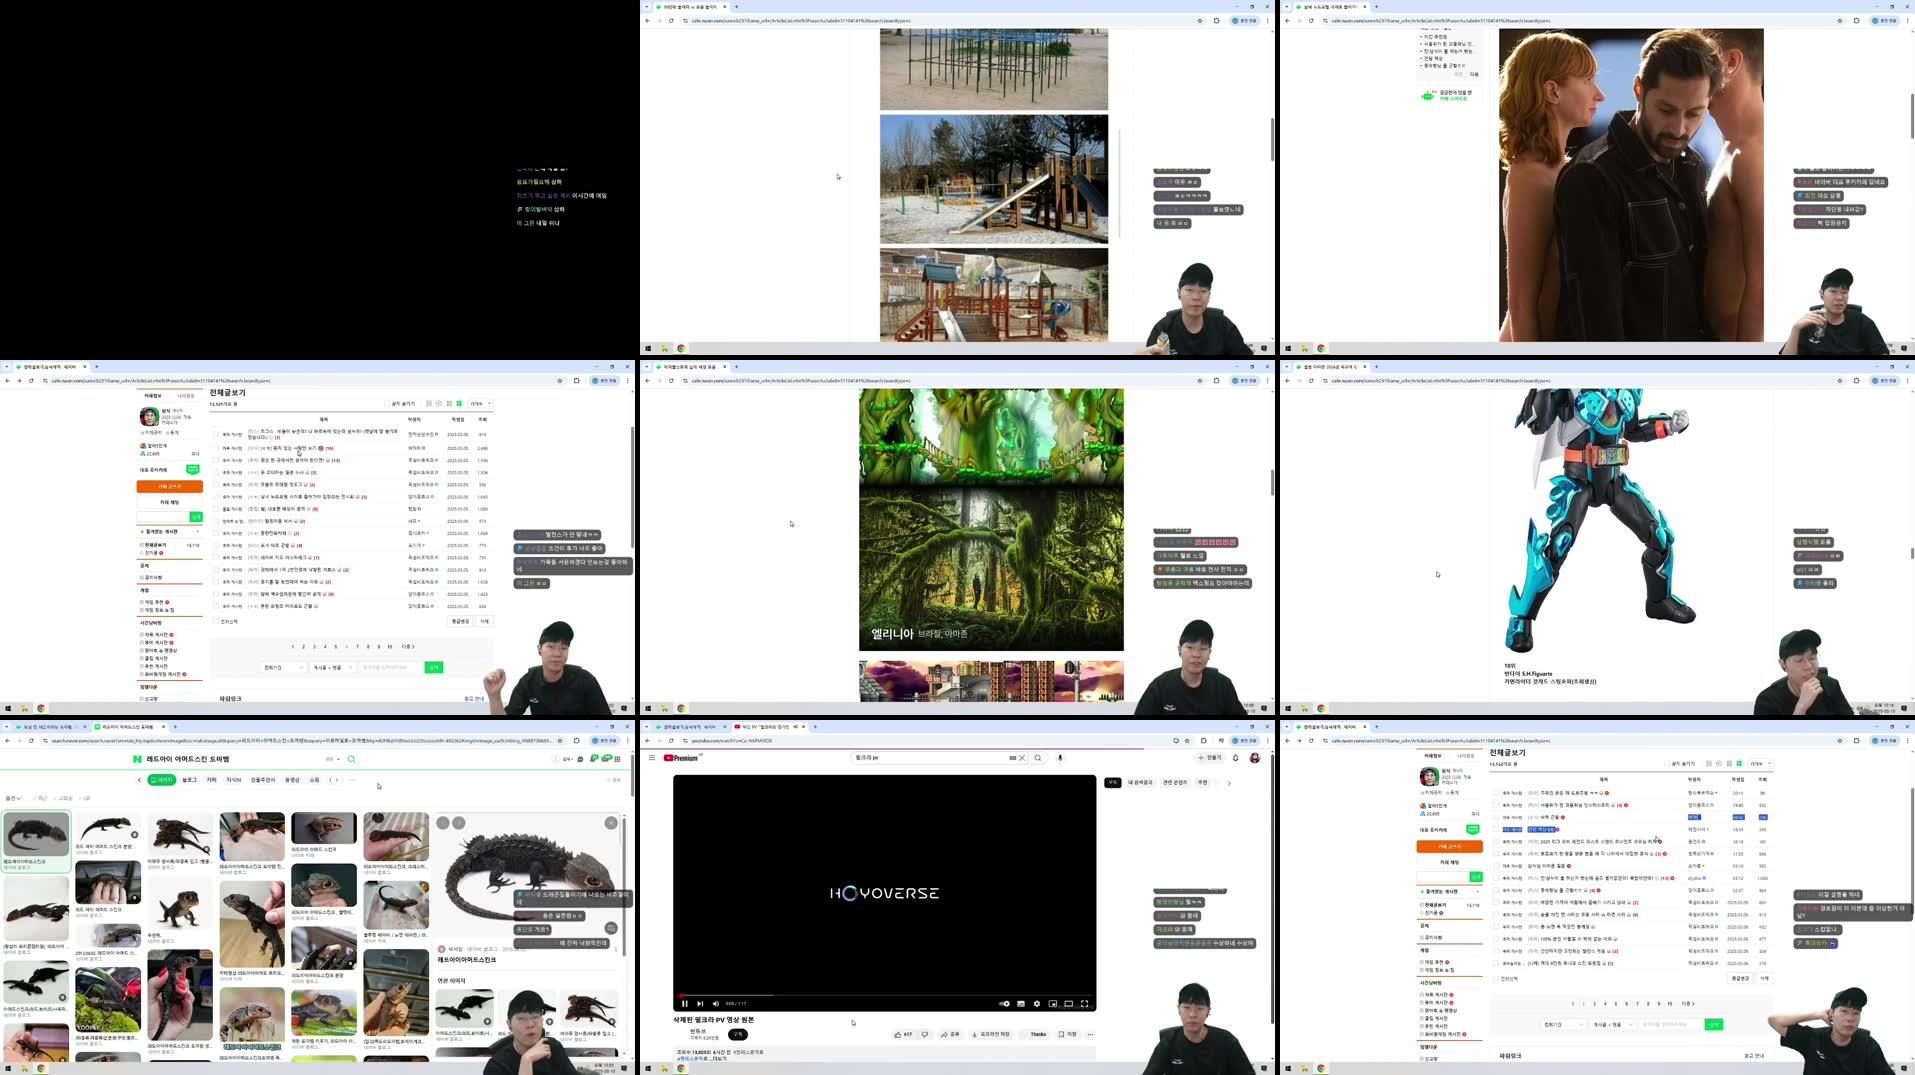This screenshot has height=1075, width=1915.
Task: Click the YouTube search magnifier button
Action: click(x=1038, y=758)
